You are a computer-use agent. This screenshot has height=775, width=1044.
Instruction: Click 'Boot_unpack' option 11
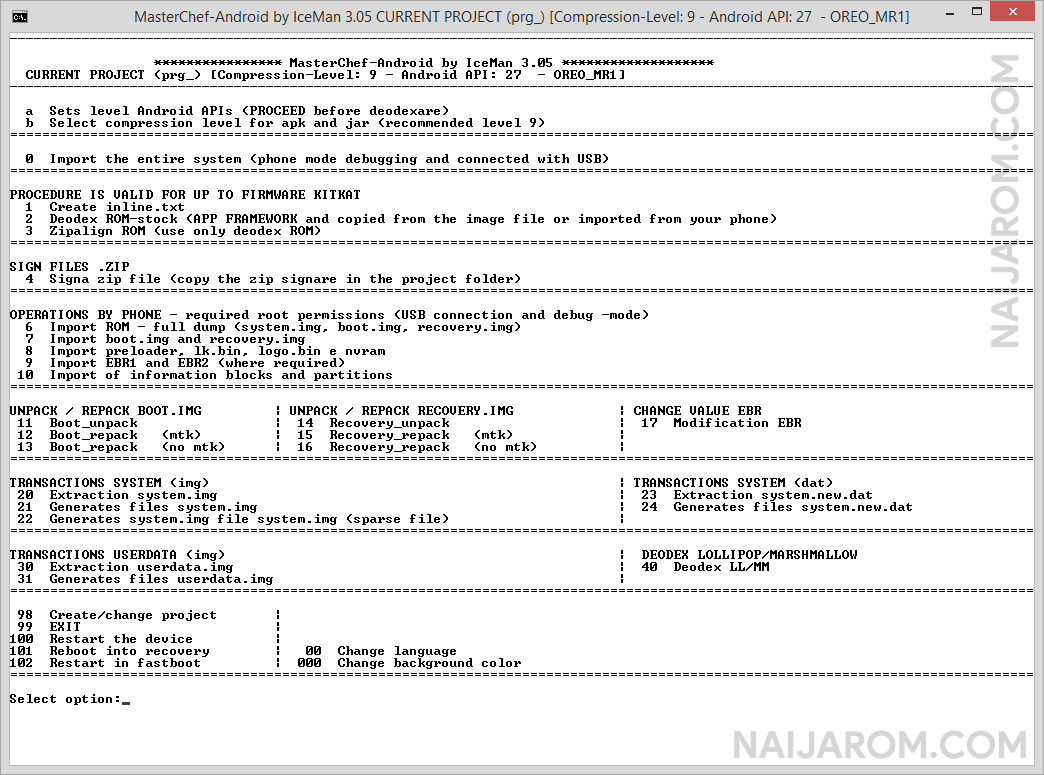77,423
